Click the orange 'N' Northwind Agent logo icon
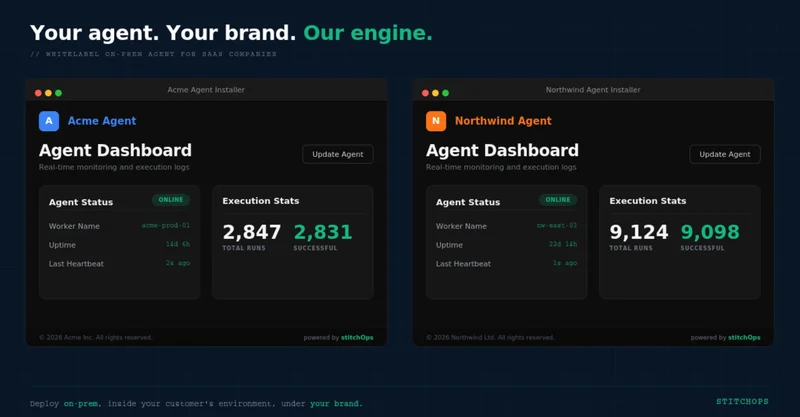 point(436,121)
